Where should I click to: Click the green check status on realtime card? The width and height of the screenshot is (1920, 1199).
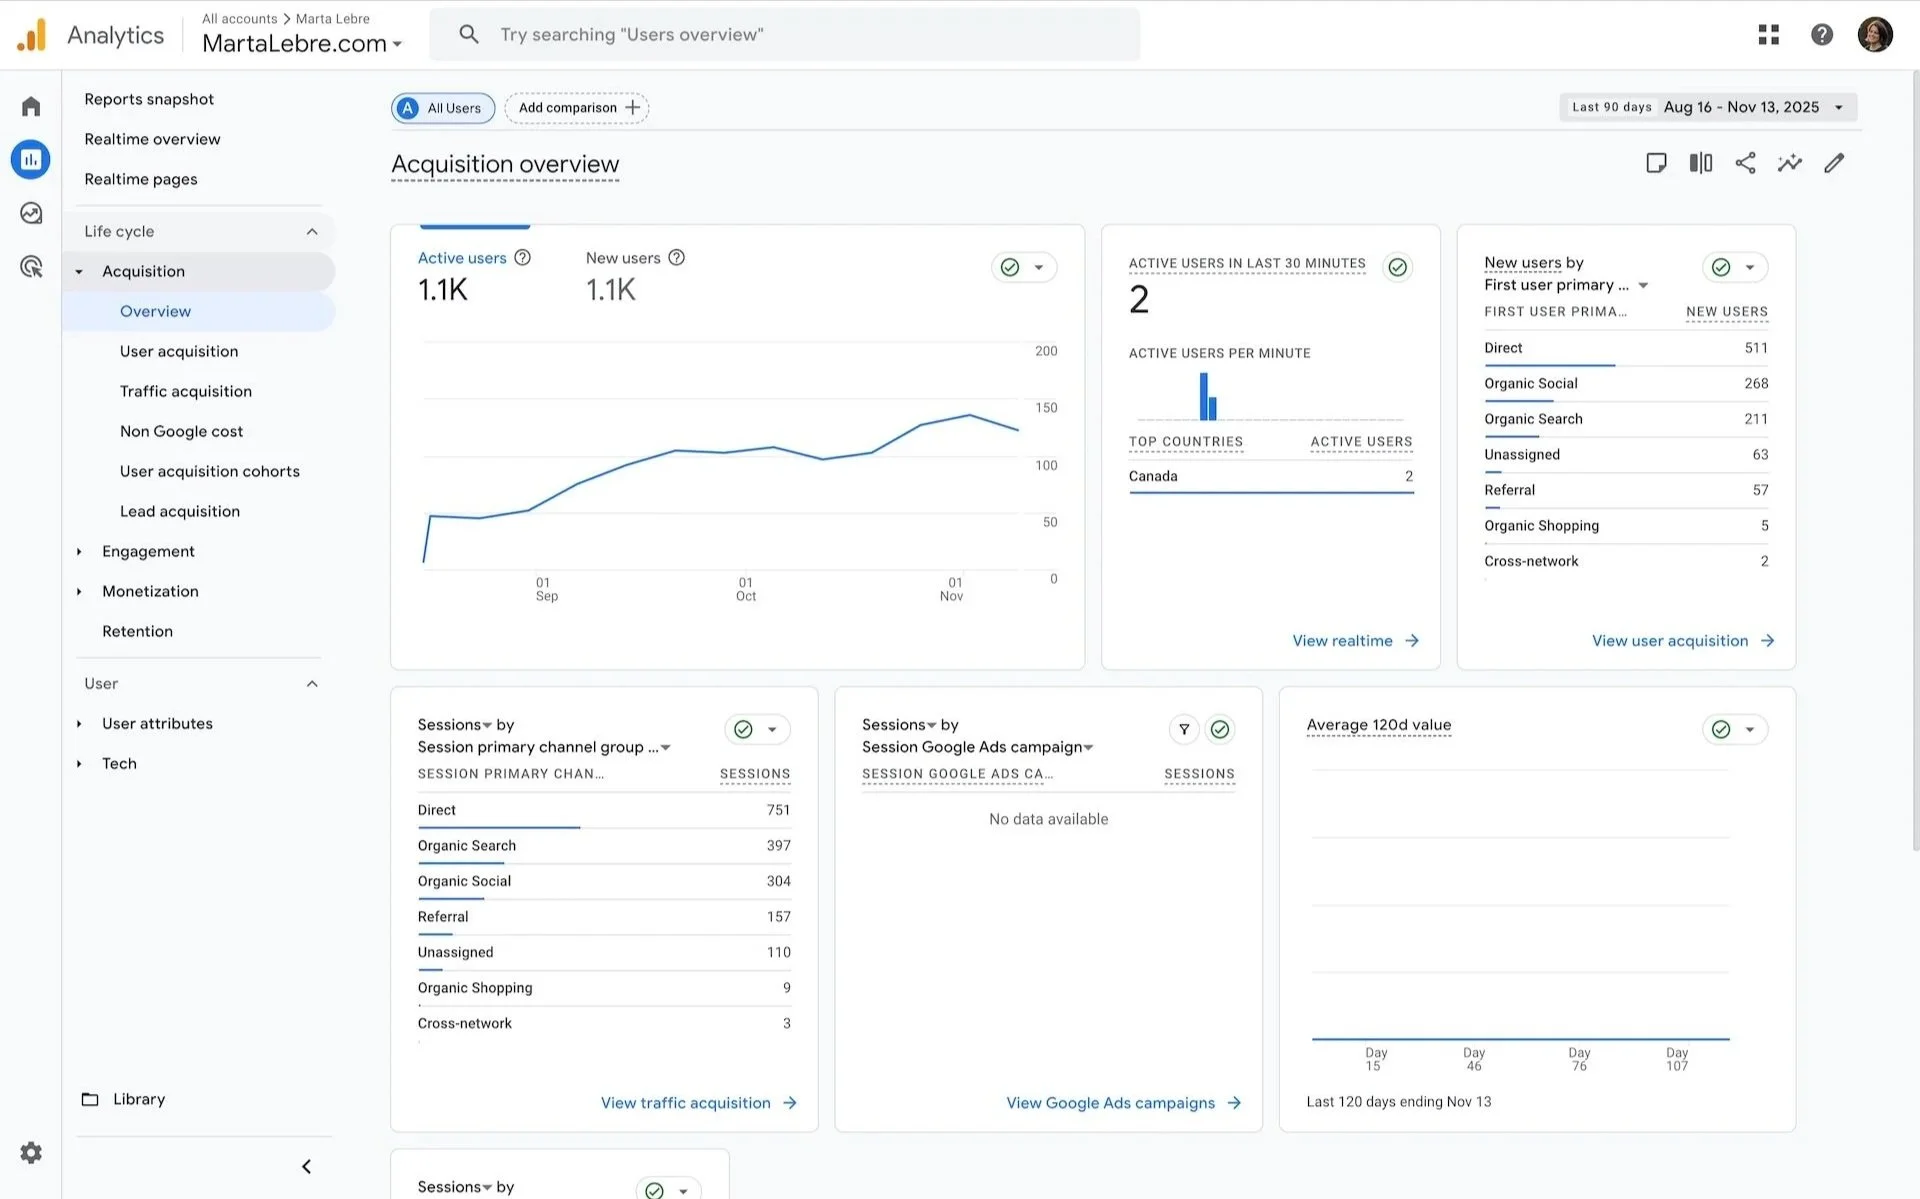1397,267
